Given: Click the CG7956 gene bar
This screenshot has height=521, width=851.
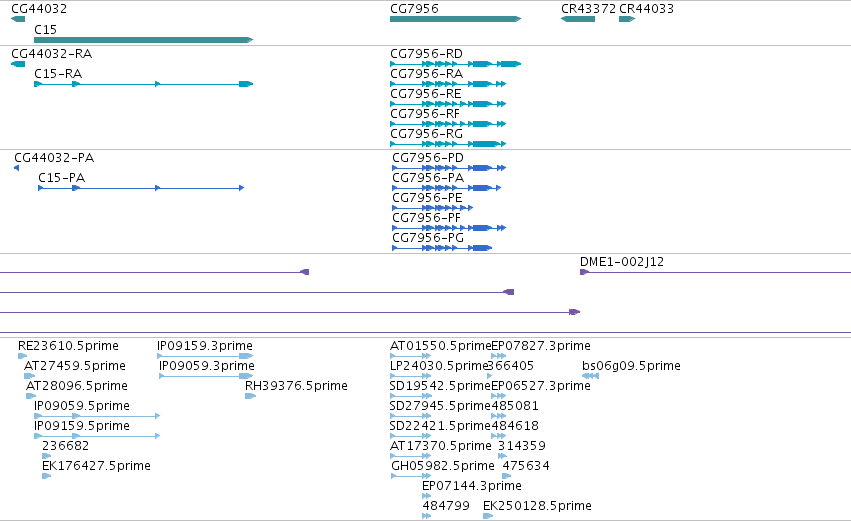Looking at the screenshot, I should 455,19.
